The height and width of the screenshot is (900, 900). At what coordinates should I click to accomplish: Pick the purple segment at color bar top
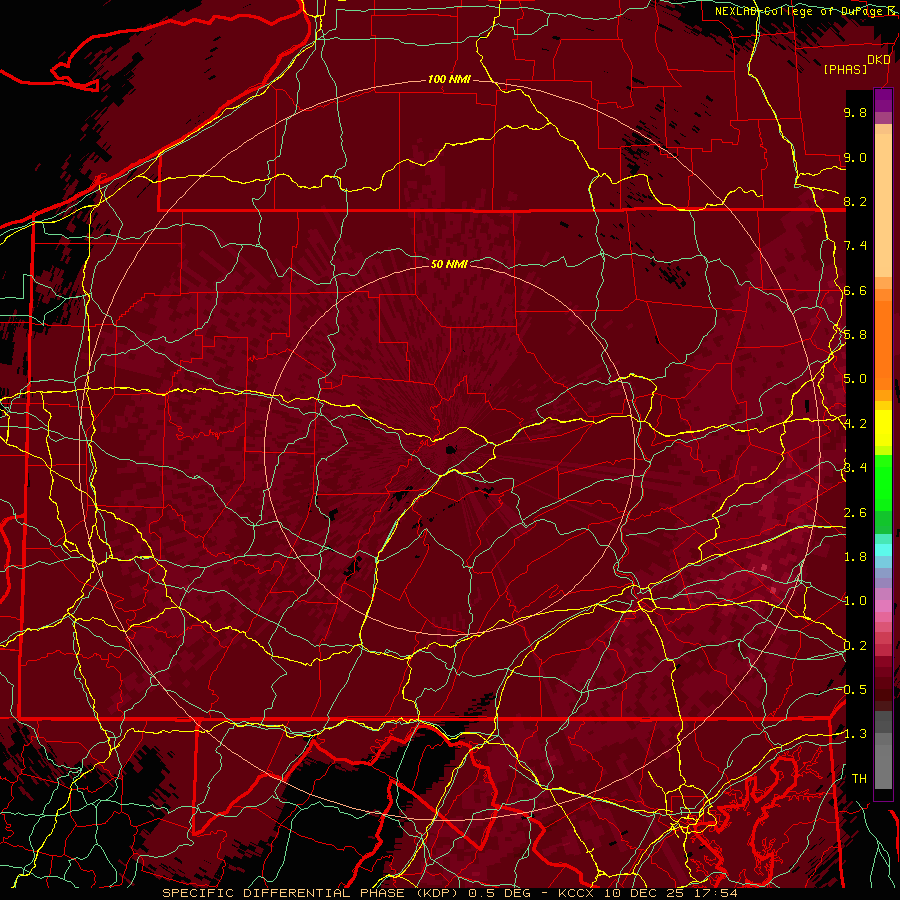click(883, 100)
